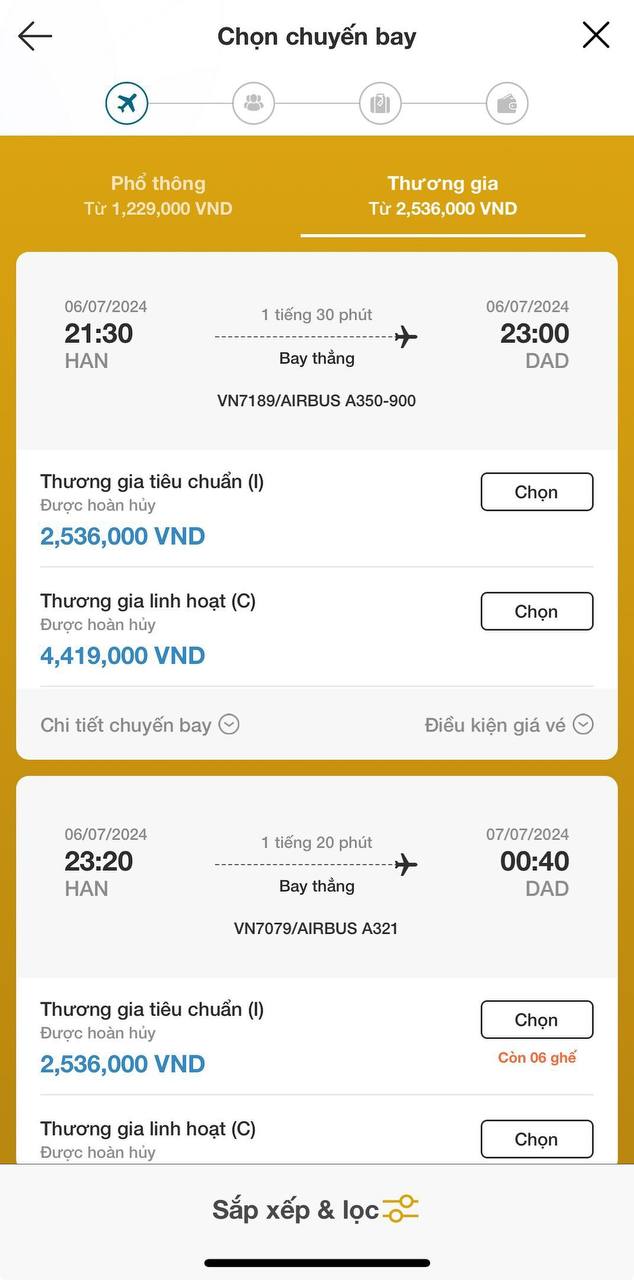This screenshot has width=634, height=1280.
Task: Click the airplane icon on the 21:30 flight
Action: pos(404,337)
